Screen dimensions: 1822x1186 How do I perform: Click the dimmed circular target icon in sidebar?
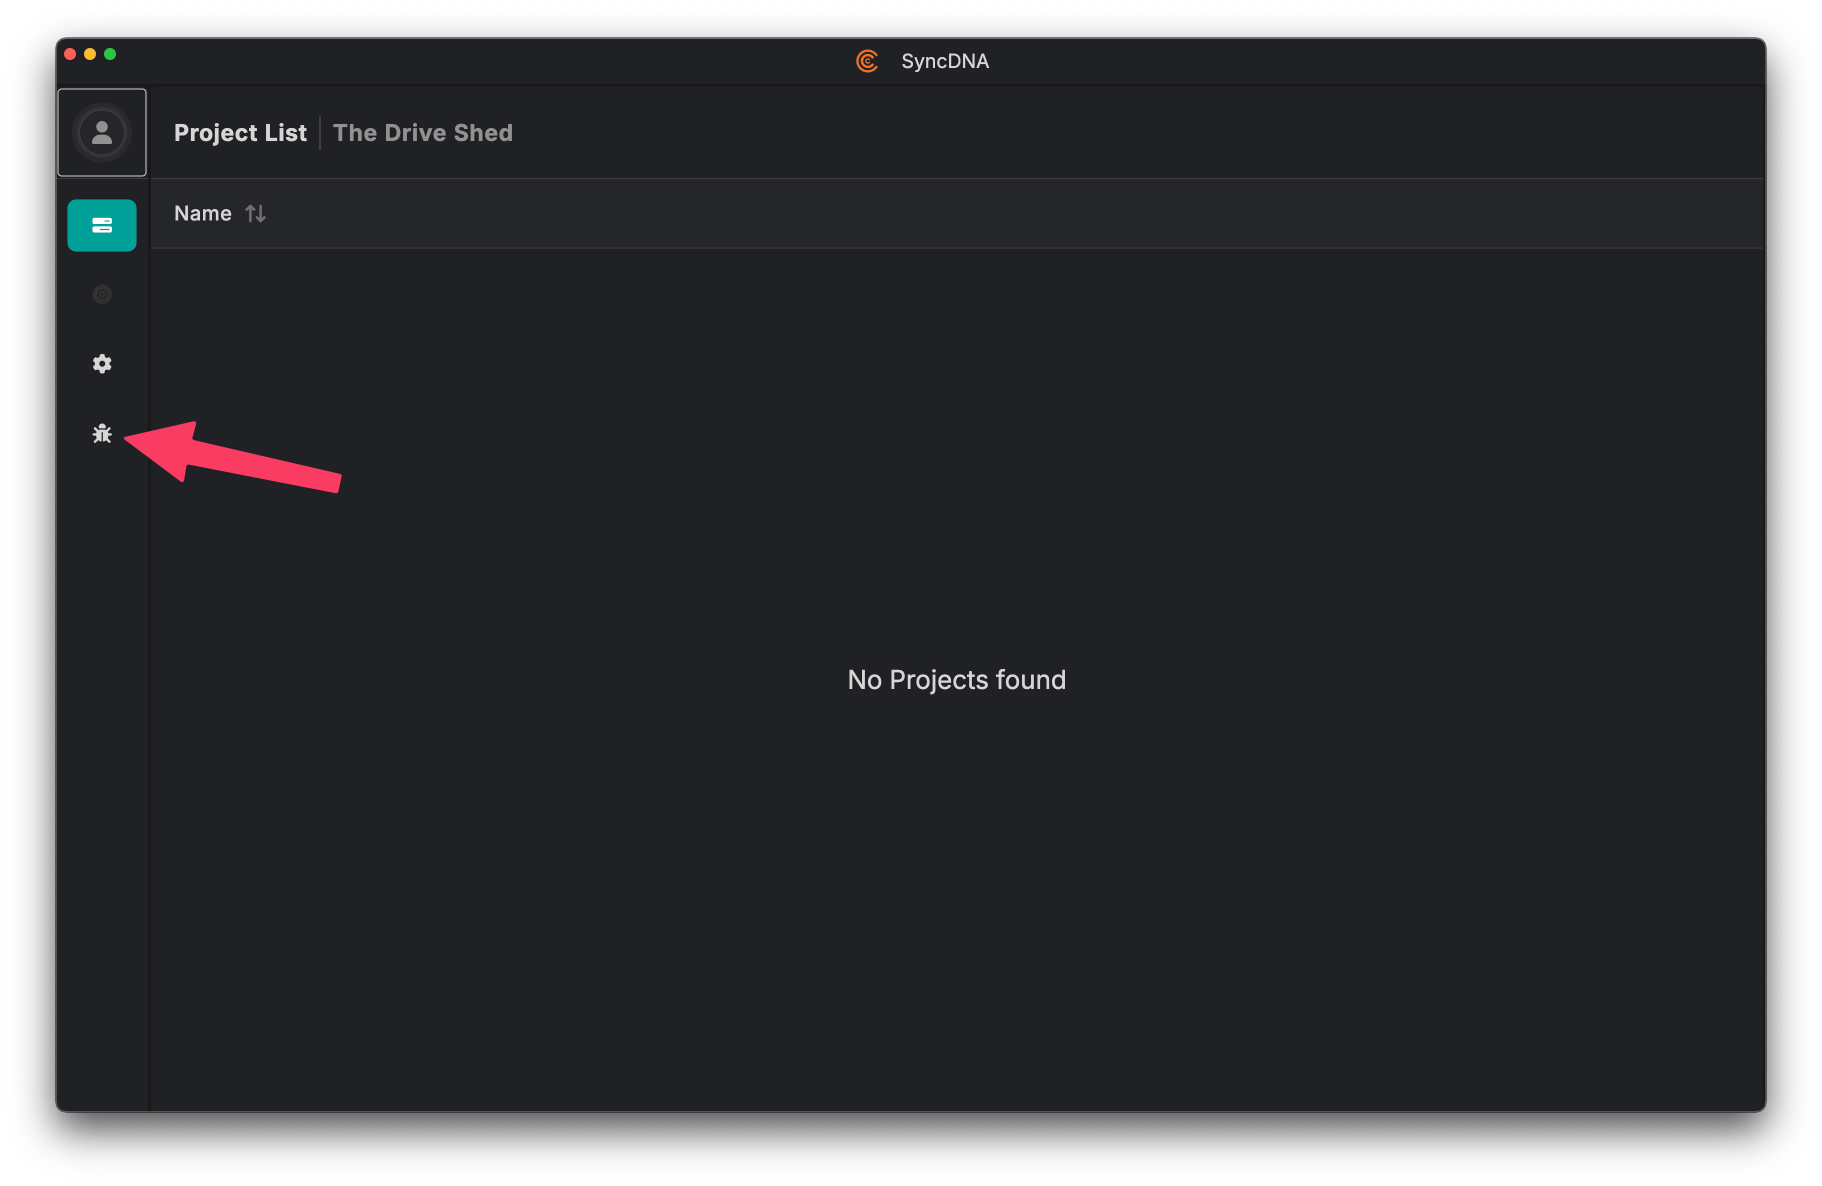click(101, 294)
